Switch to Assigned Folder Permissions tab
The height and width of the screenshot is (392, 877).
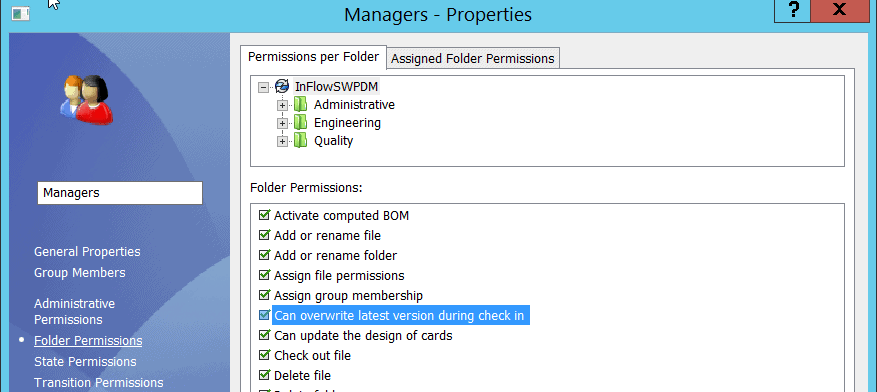[473, 59]
